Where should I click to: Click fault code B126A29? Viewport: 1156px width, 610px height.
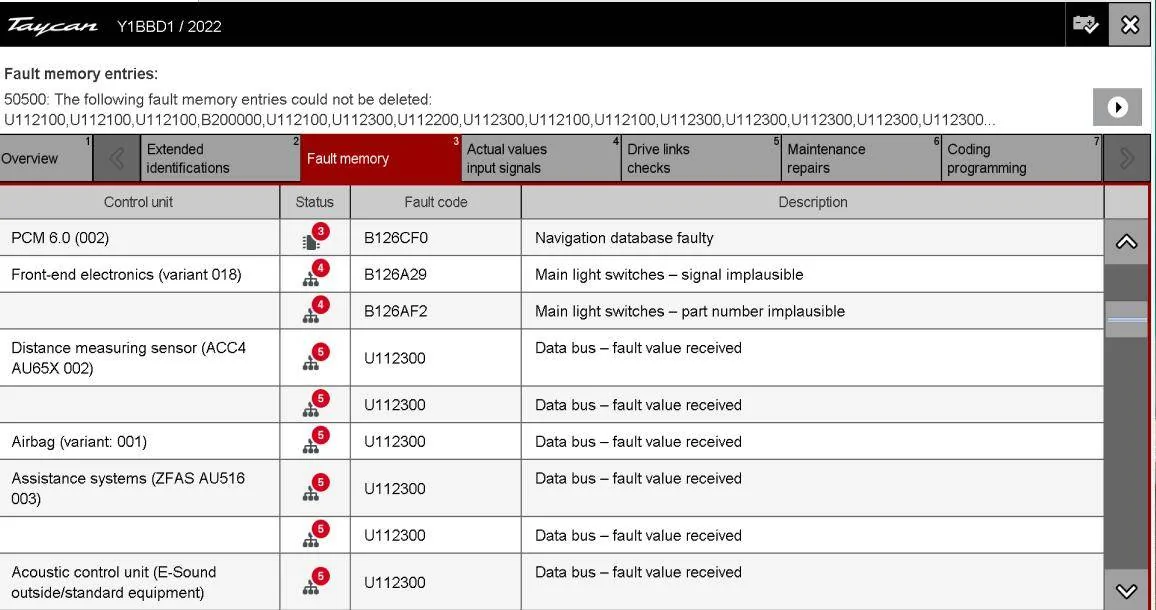click(x=395, y=274)
